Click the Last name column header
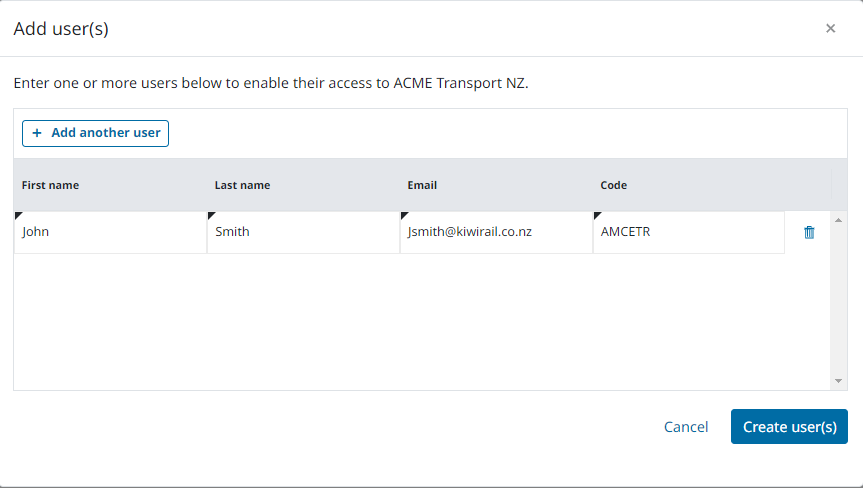Image resolution: width=863 pixels, height=488 pixels. click(242, 185)
